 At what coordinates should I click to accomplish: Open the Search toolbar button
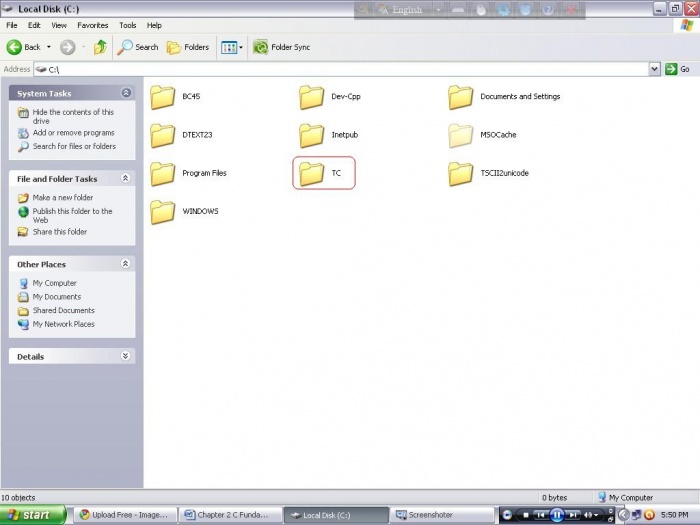coord(138,47)
